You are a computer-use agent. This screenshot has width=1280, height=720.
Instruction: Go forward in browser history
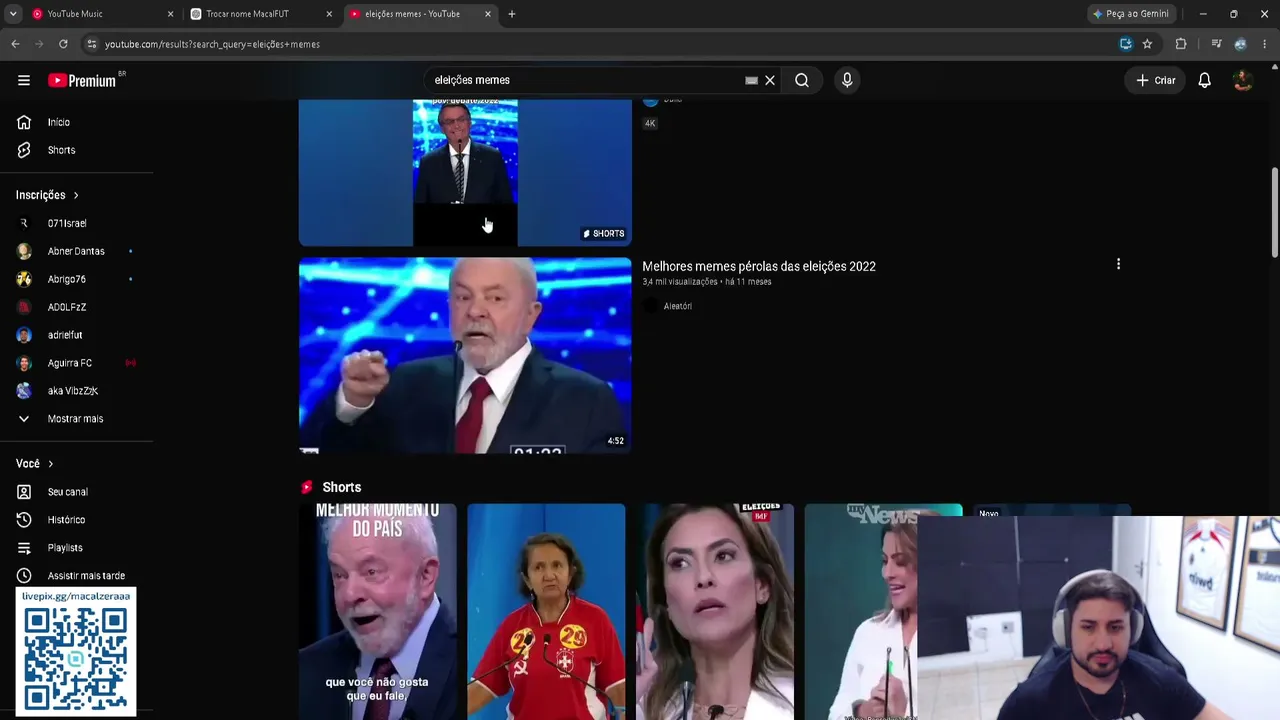tap(39, 44)
